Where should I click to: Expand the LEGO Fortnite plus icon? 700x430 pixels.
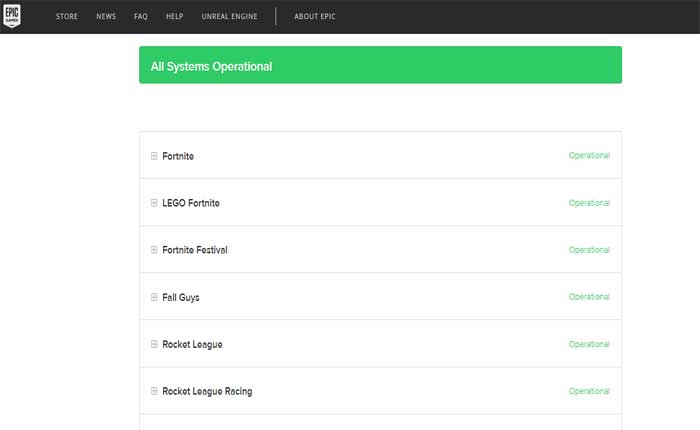(x=154, y=203)
